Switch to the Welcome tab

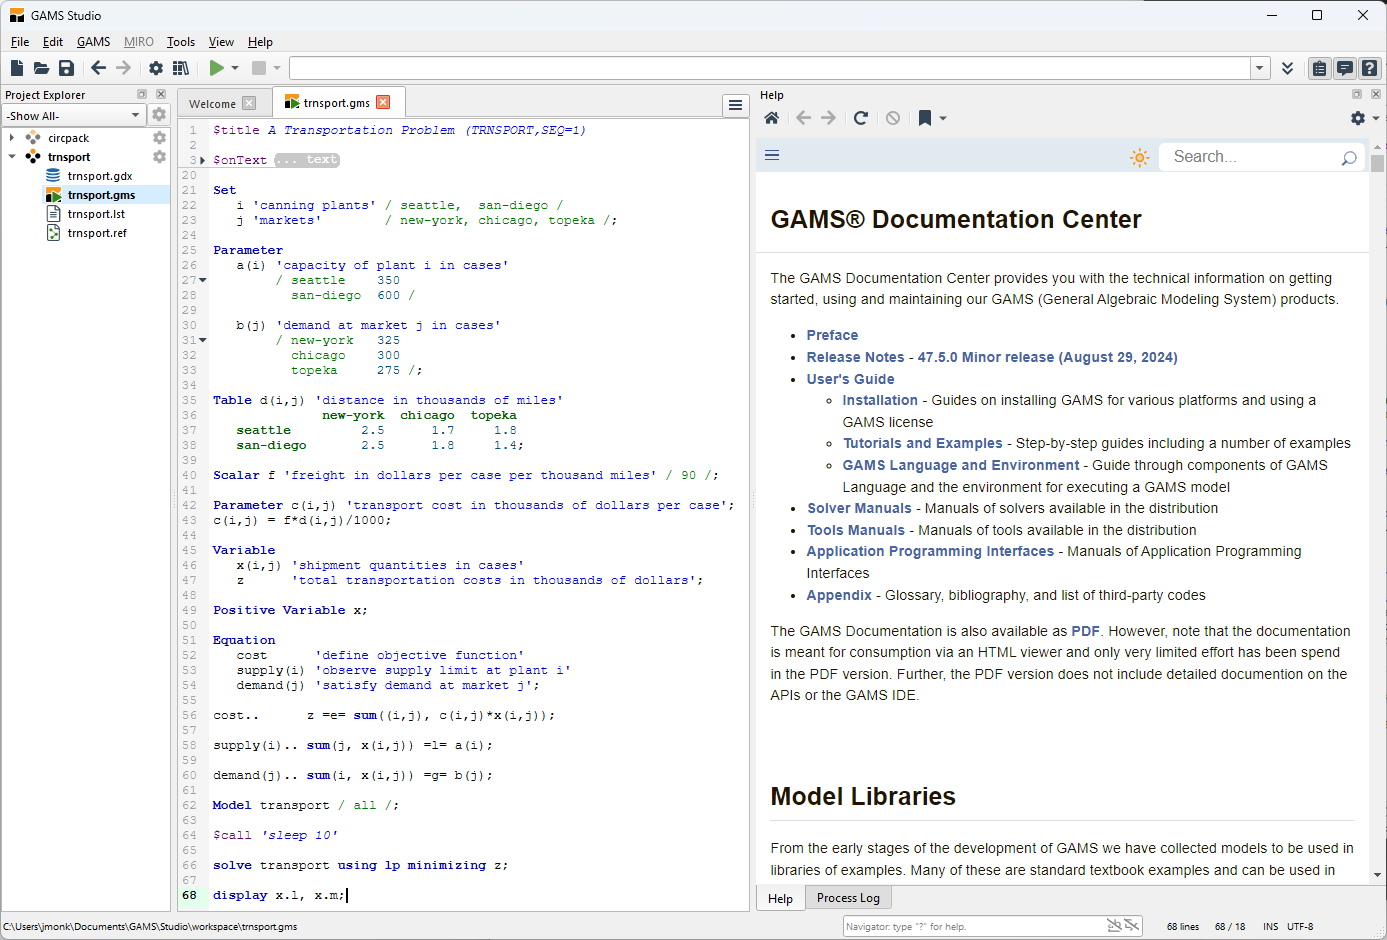212,103
